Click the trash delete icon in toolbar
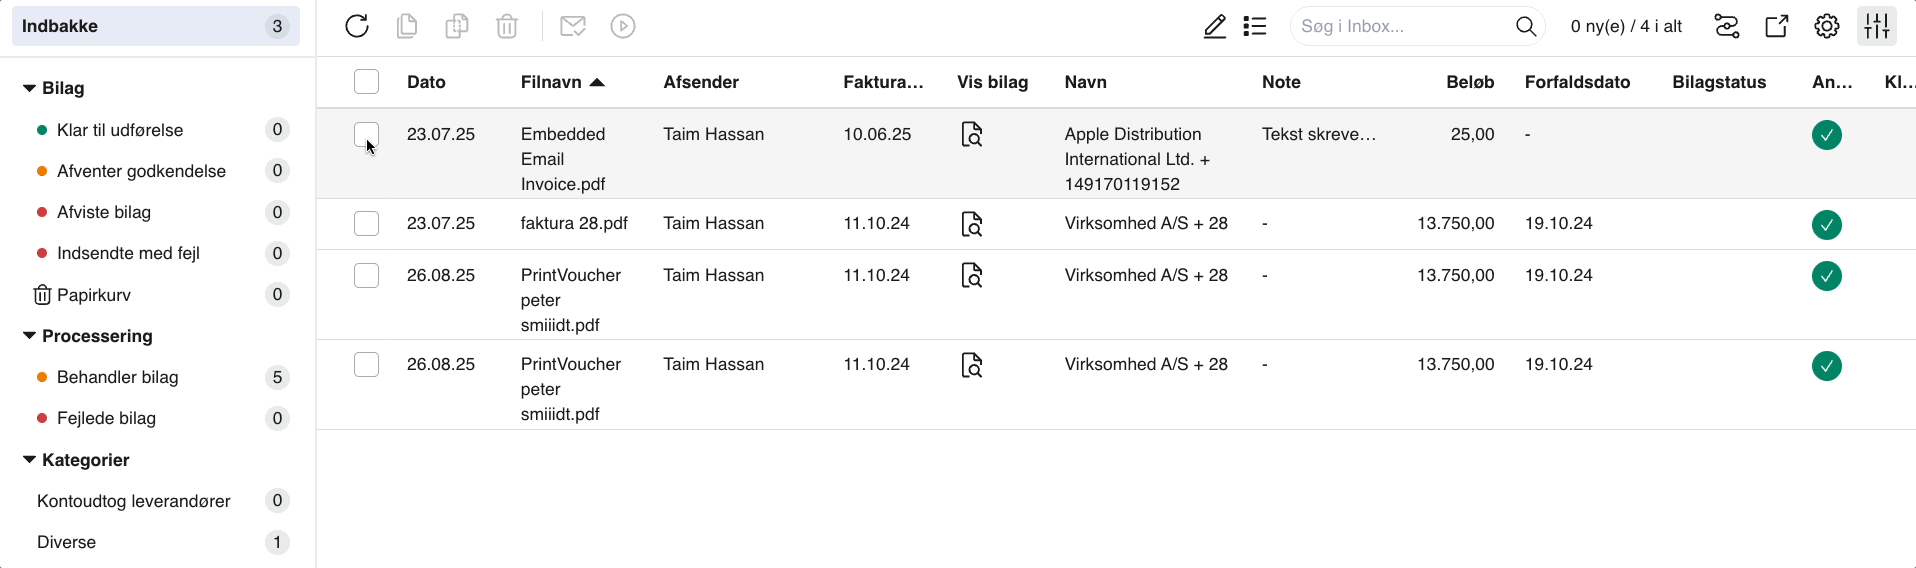Image resolution: width=1916 pixels, height=568 pixels. 507,26
